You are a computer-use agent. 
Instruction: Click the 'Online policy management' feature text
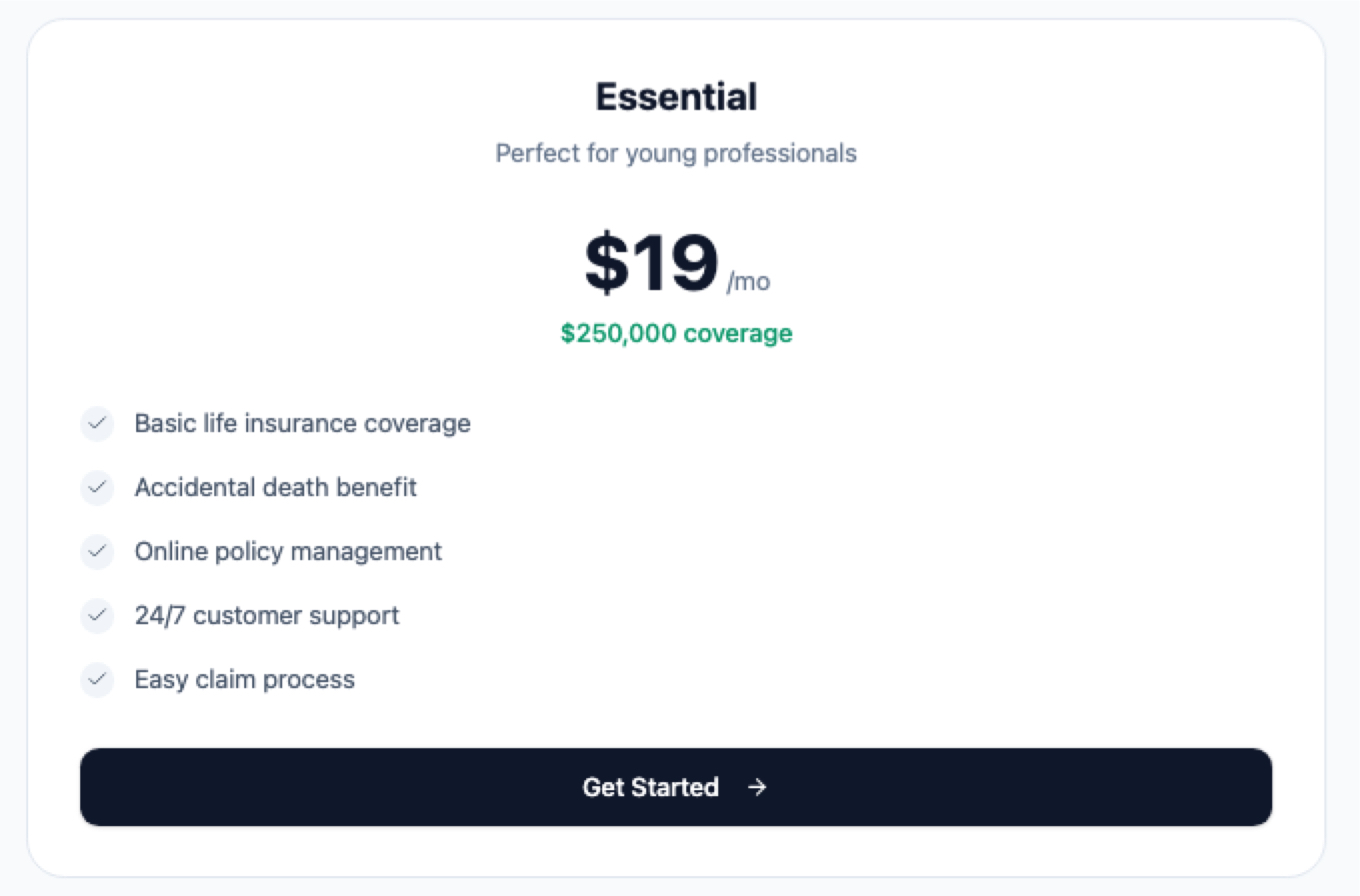(x=288, y=552)
